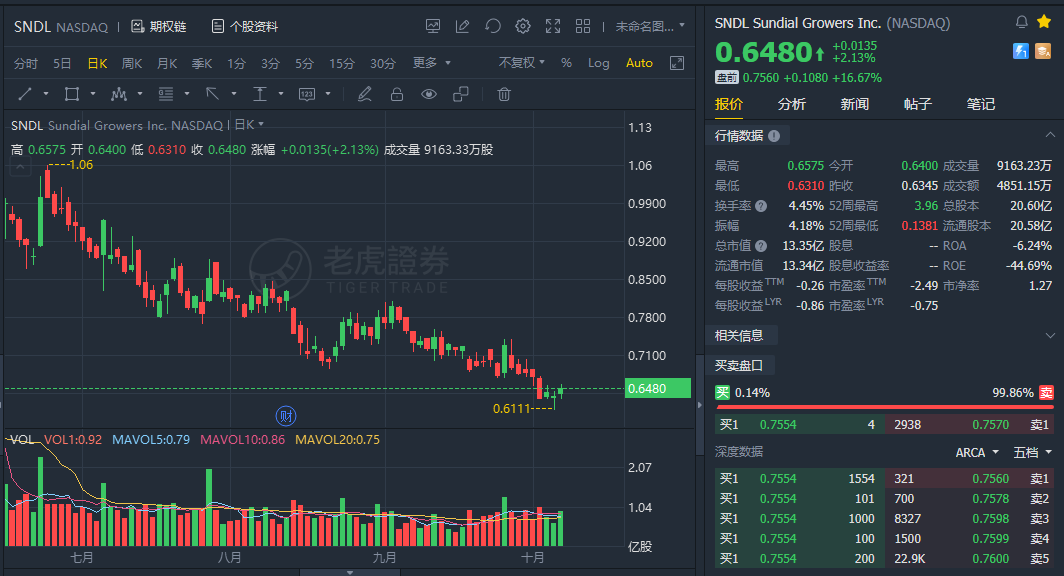Select the wave pattern drawing tool
This screenshot has height=576, width=1064.
tap(119, 94)
